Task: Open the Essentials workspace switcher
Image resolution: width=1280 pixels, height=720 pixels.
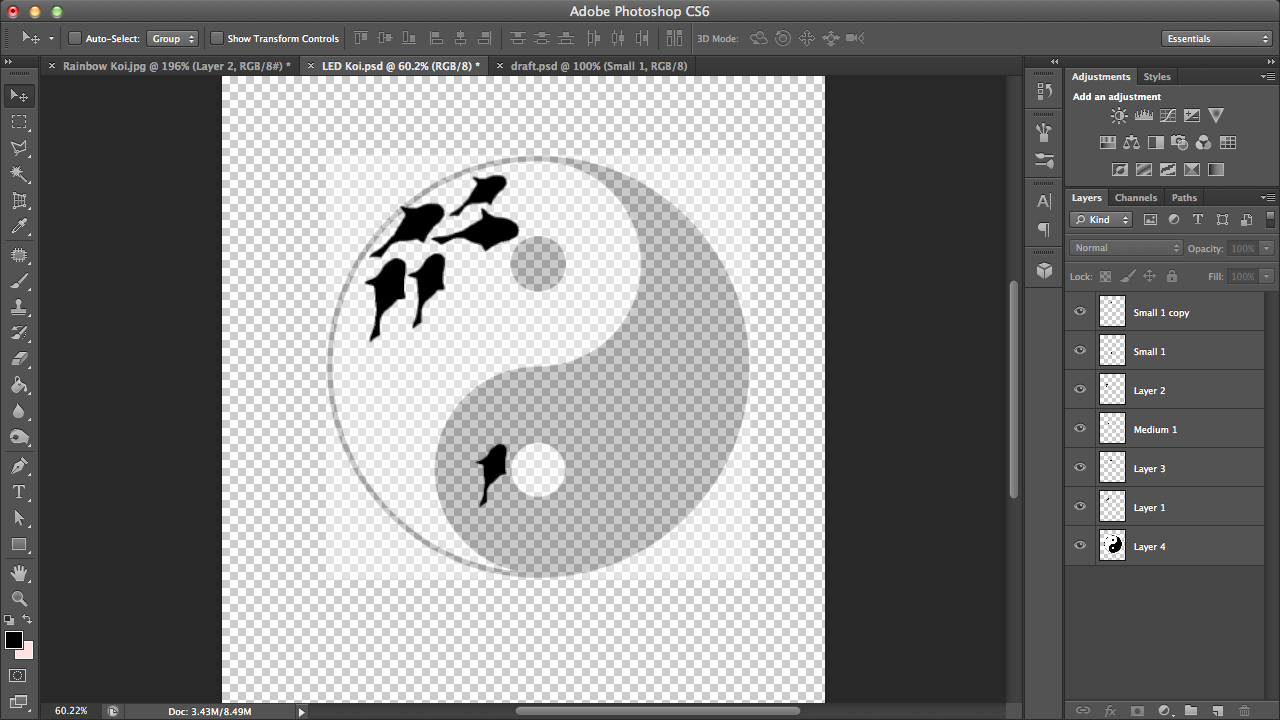Action: 1216,37
